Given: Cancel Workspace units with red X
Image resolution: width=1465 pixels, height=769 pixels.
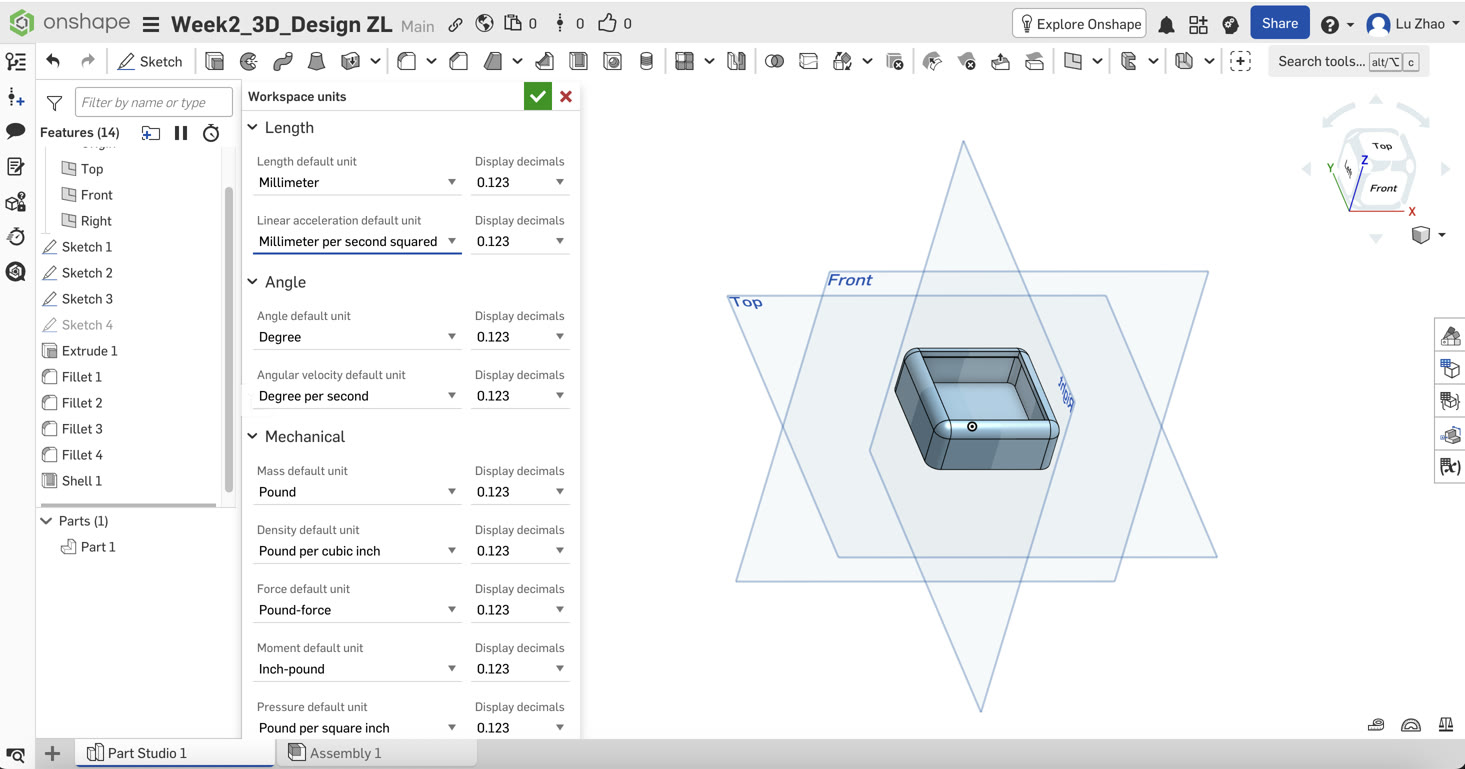Looking at the screenshot, I should [x=566, y=96].
